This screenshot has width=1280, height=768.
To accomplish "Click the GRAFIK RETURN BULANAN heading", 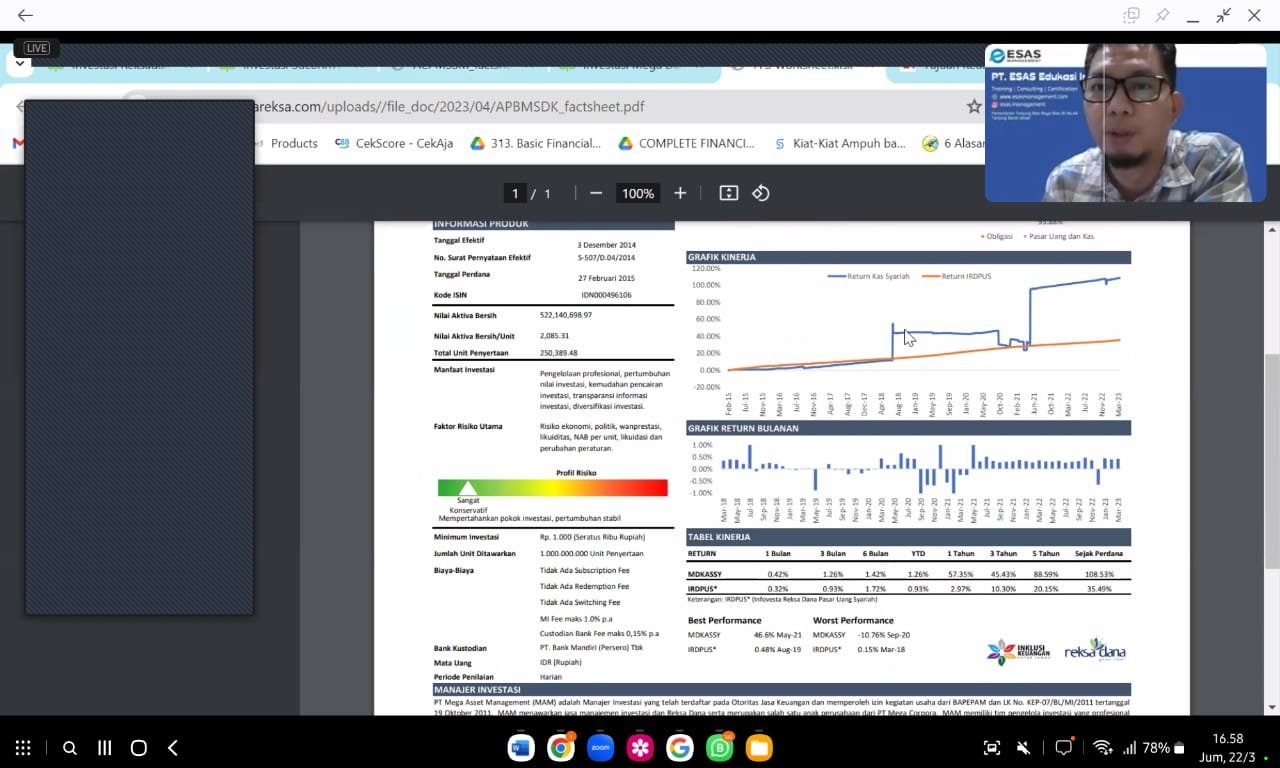I will [743, 428].
